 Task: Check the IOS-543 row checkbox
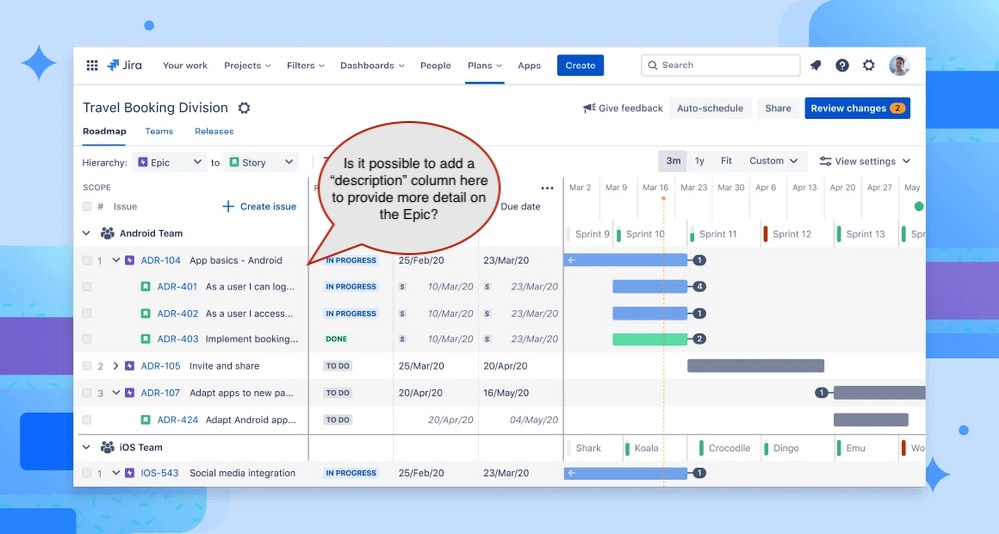87,473
